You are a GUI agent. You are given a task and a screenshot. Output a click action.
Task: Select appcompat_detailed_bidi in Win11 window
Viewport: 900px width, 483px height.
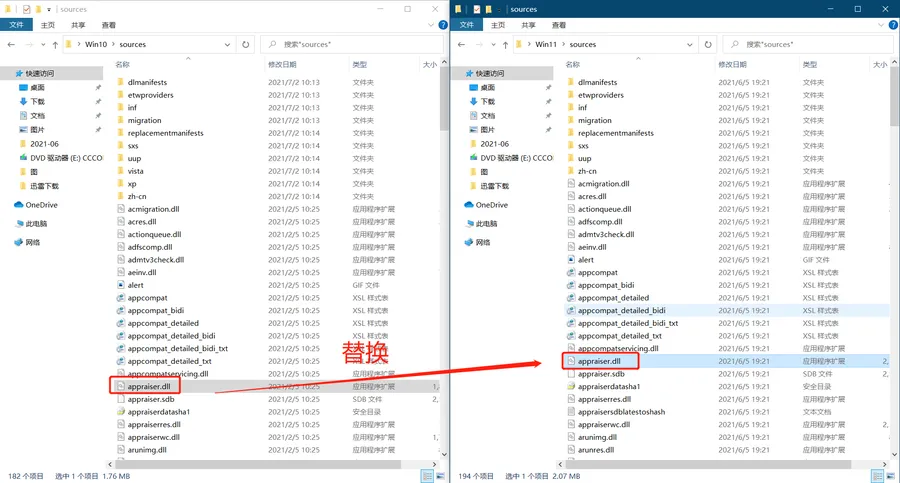(x=621, y=310)
